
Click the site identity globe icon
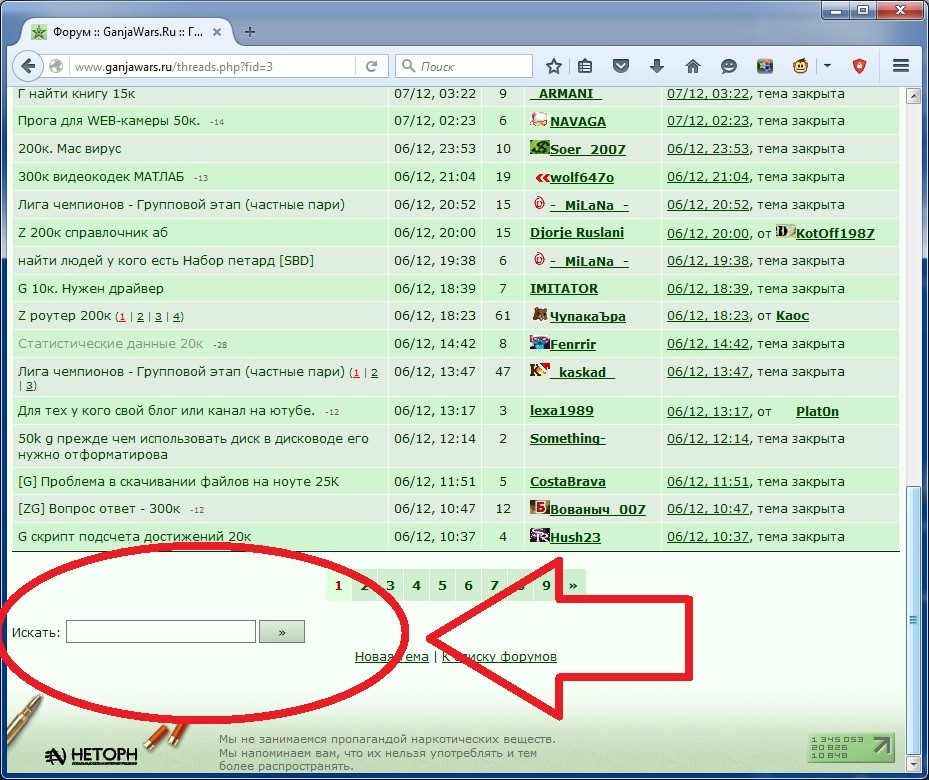(56, 66)
